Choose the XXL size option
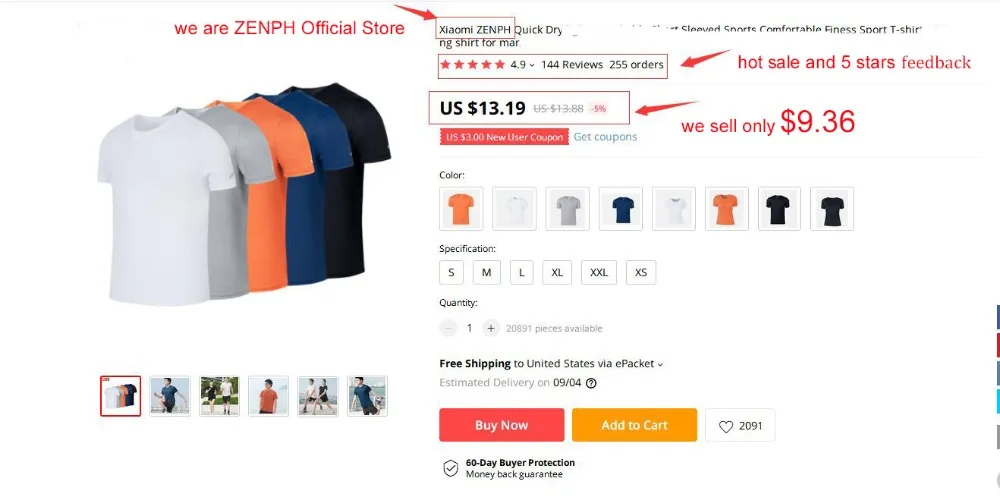This screenshot has height=497, width=1000. 599,272
